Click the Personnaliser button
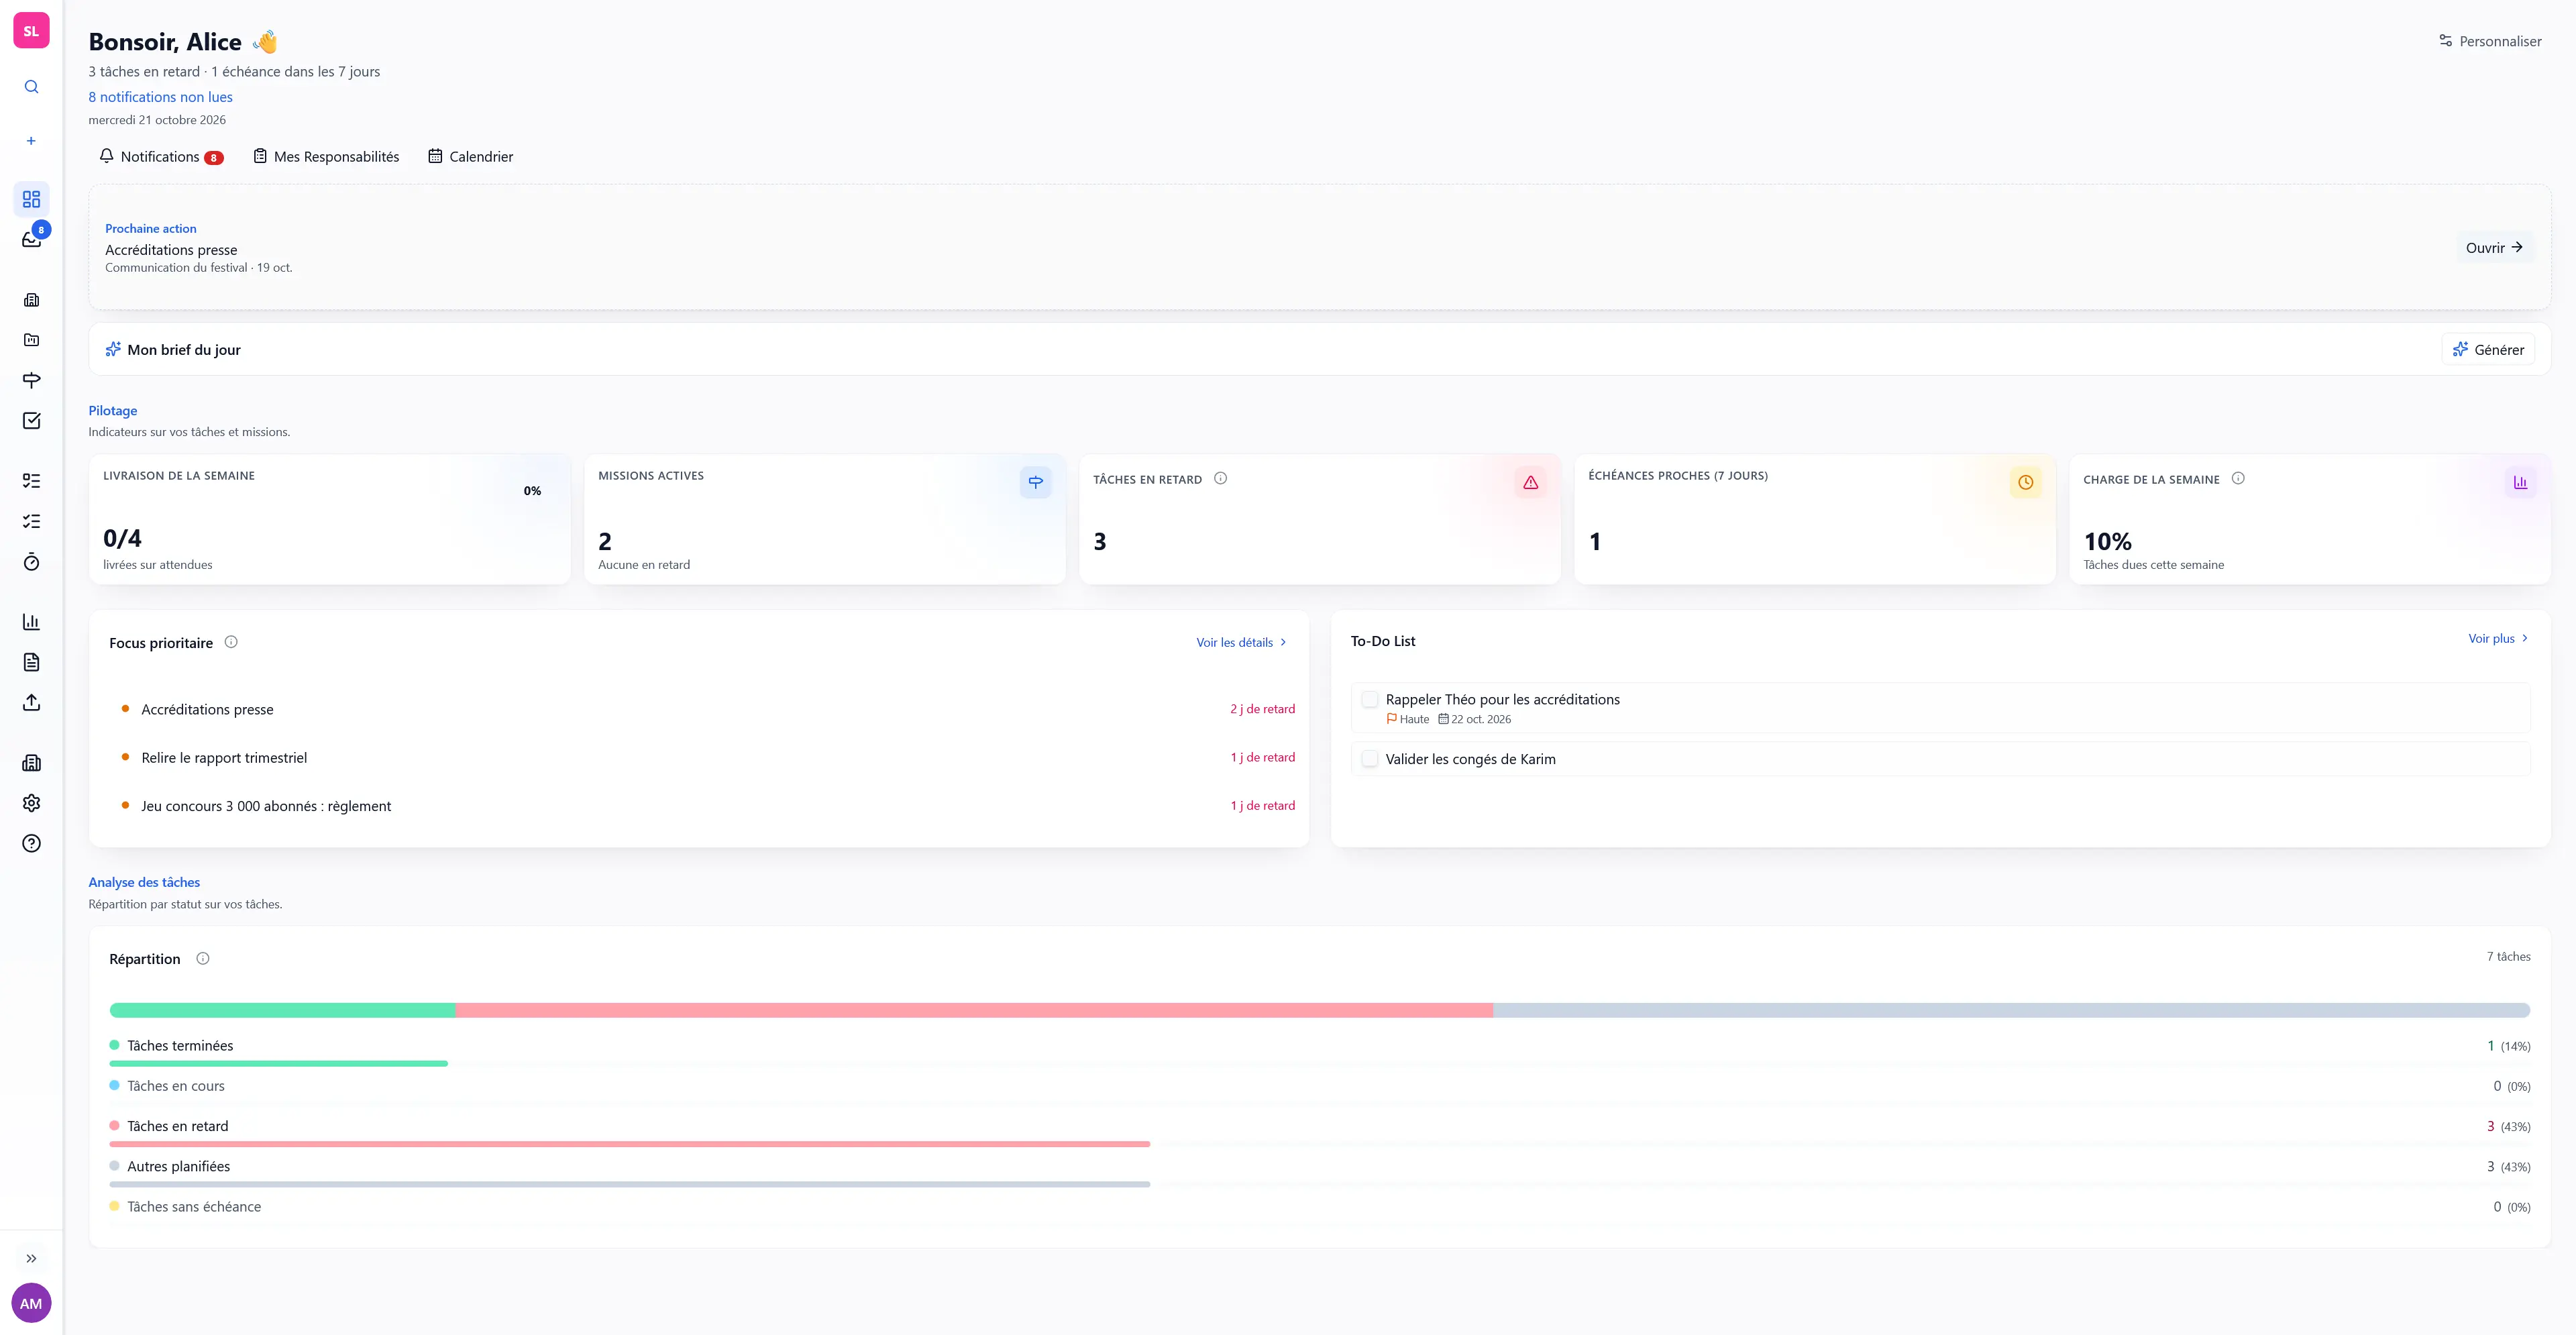The height and width of the screenshot is (1335, 2576). [2490, 41]
